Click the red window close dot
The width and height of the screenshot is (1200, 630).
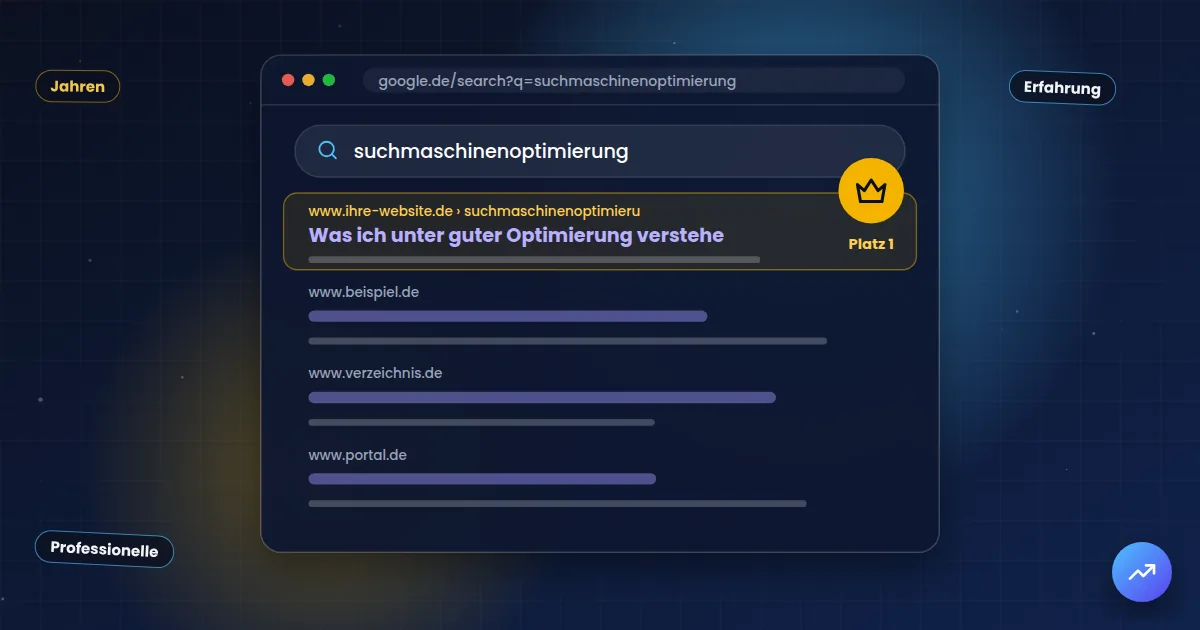[288, 81]
